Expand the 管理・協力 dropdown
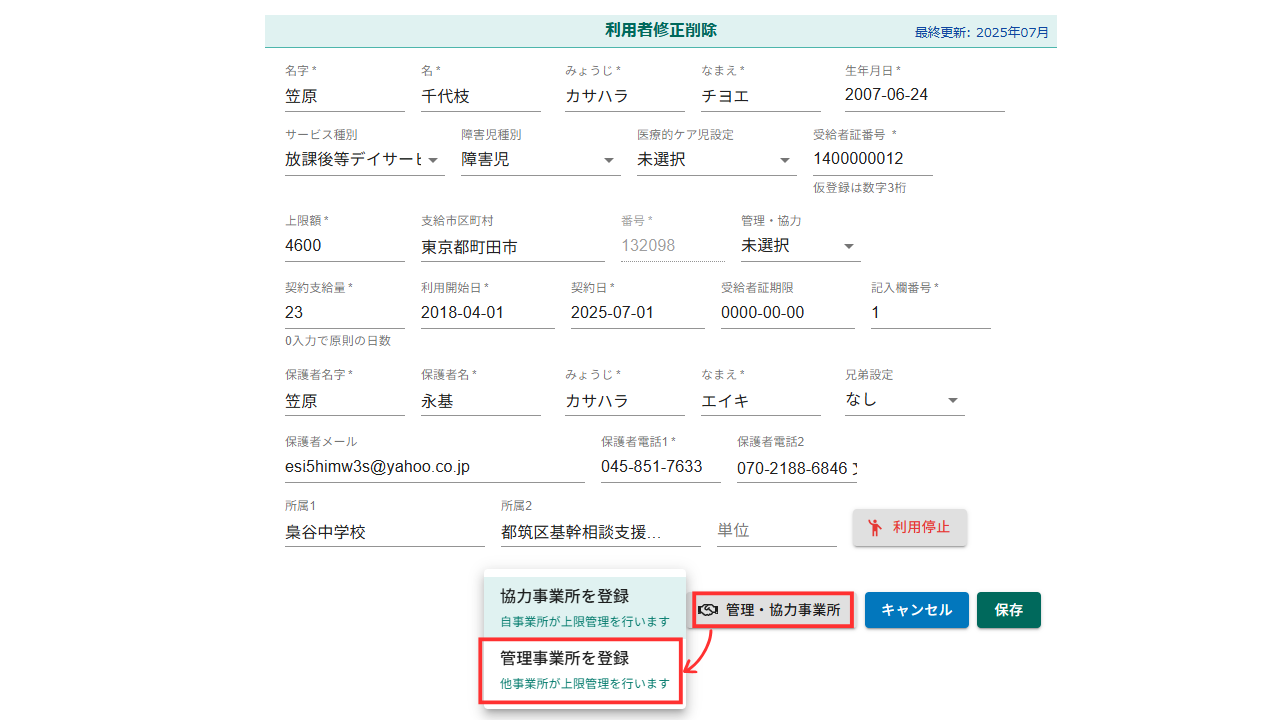Viewport: 1280px width, 720px height. click(800, 245)
